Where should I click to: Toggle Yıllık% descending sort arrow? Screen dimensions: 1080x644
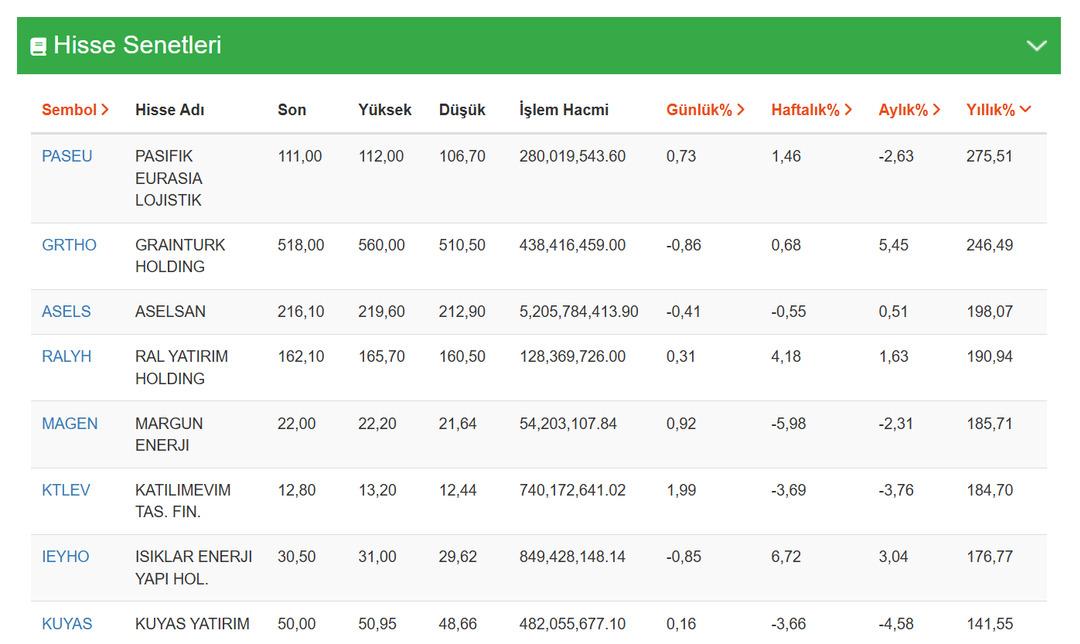pyautogui.click(x=1025, y=110)
